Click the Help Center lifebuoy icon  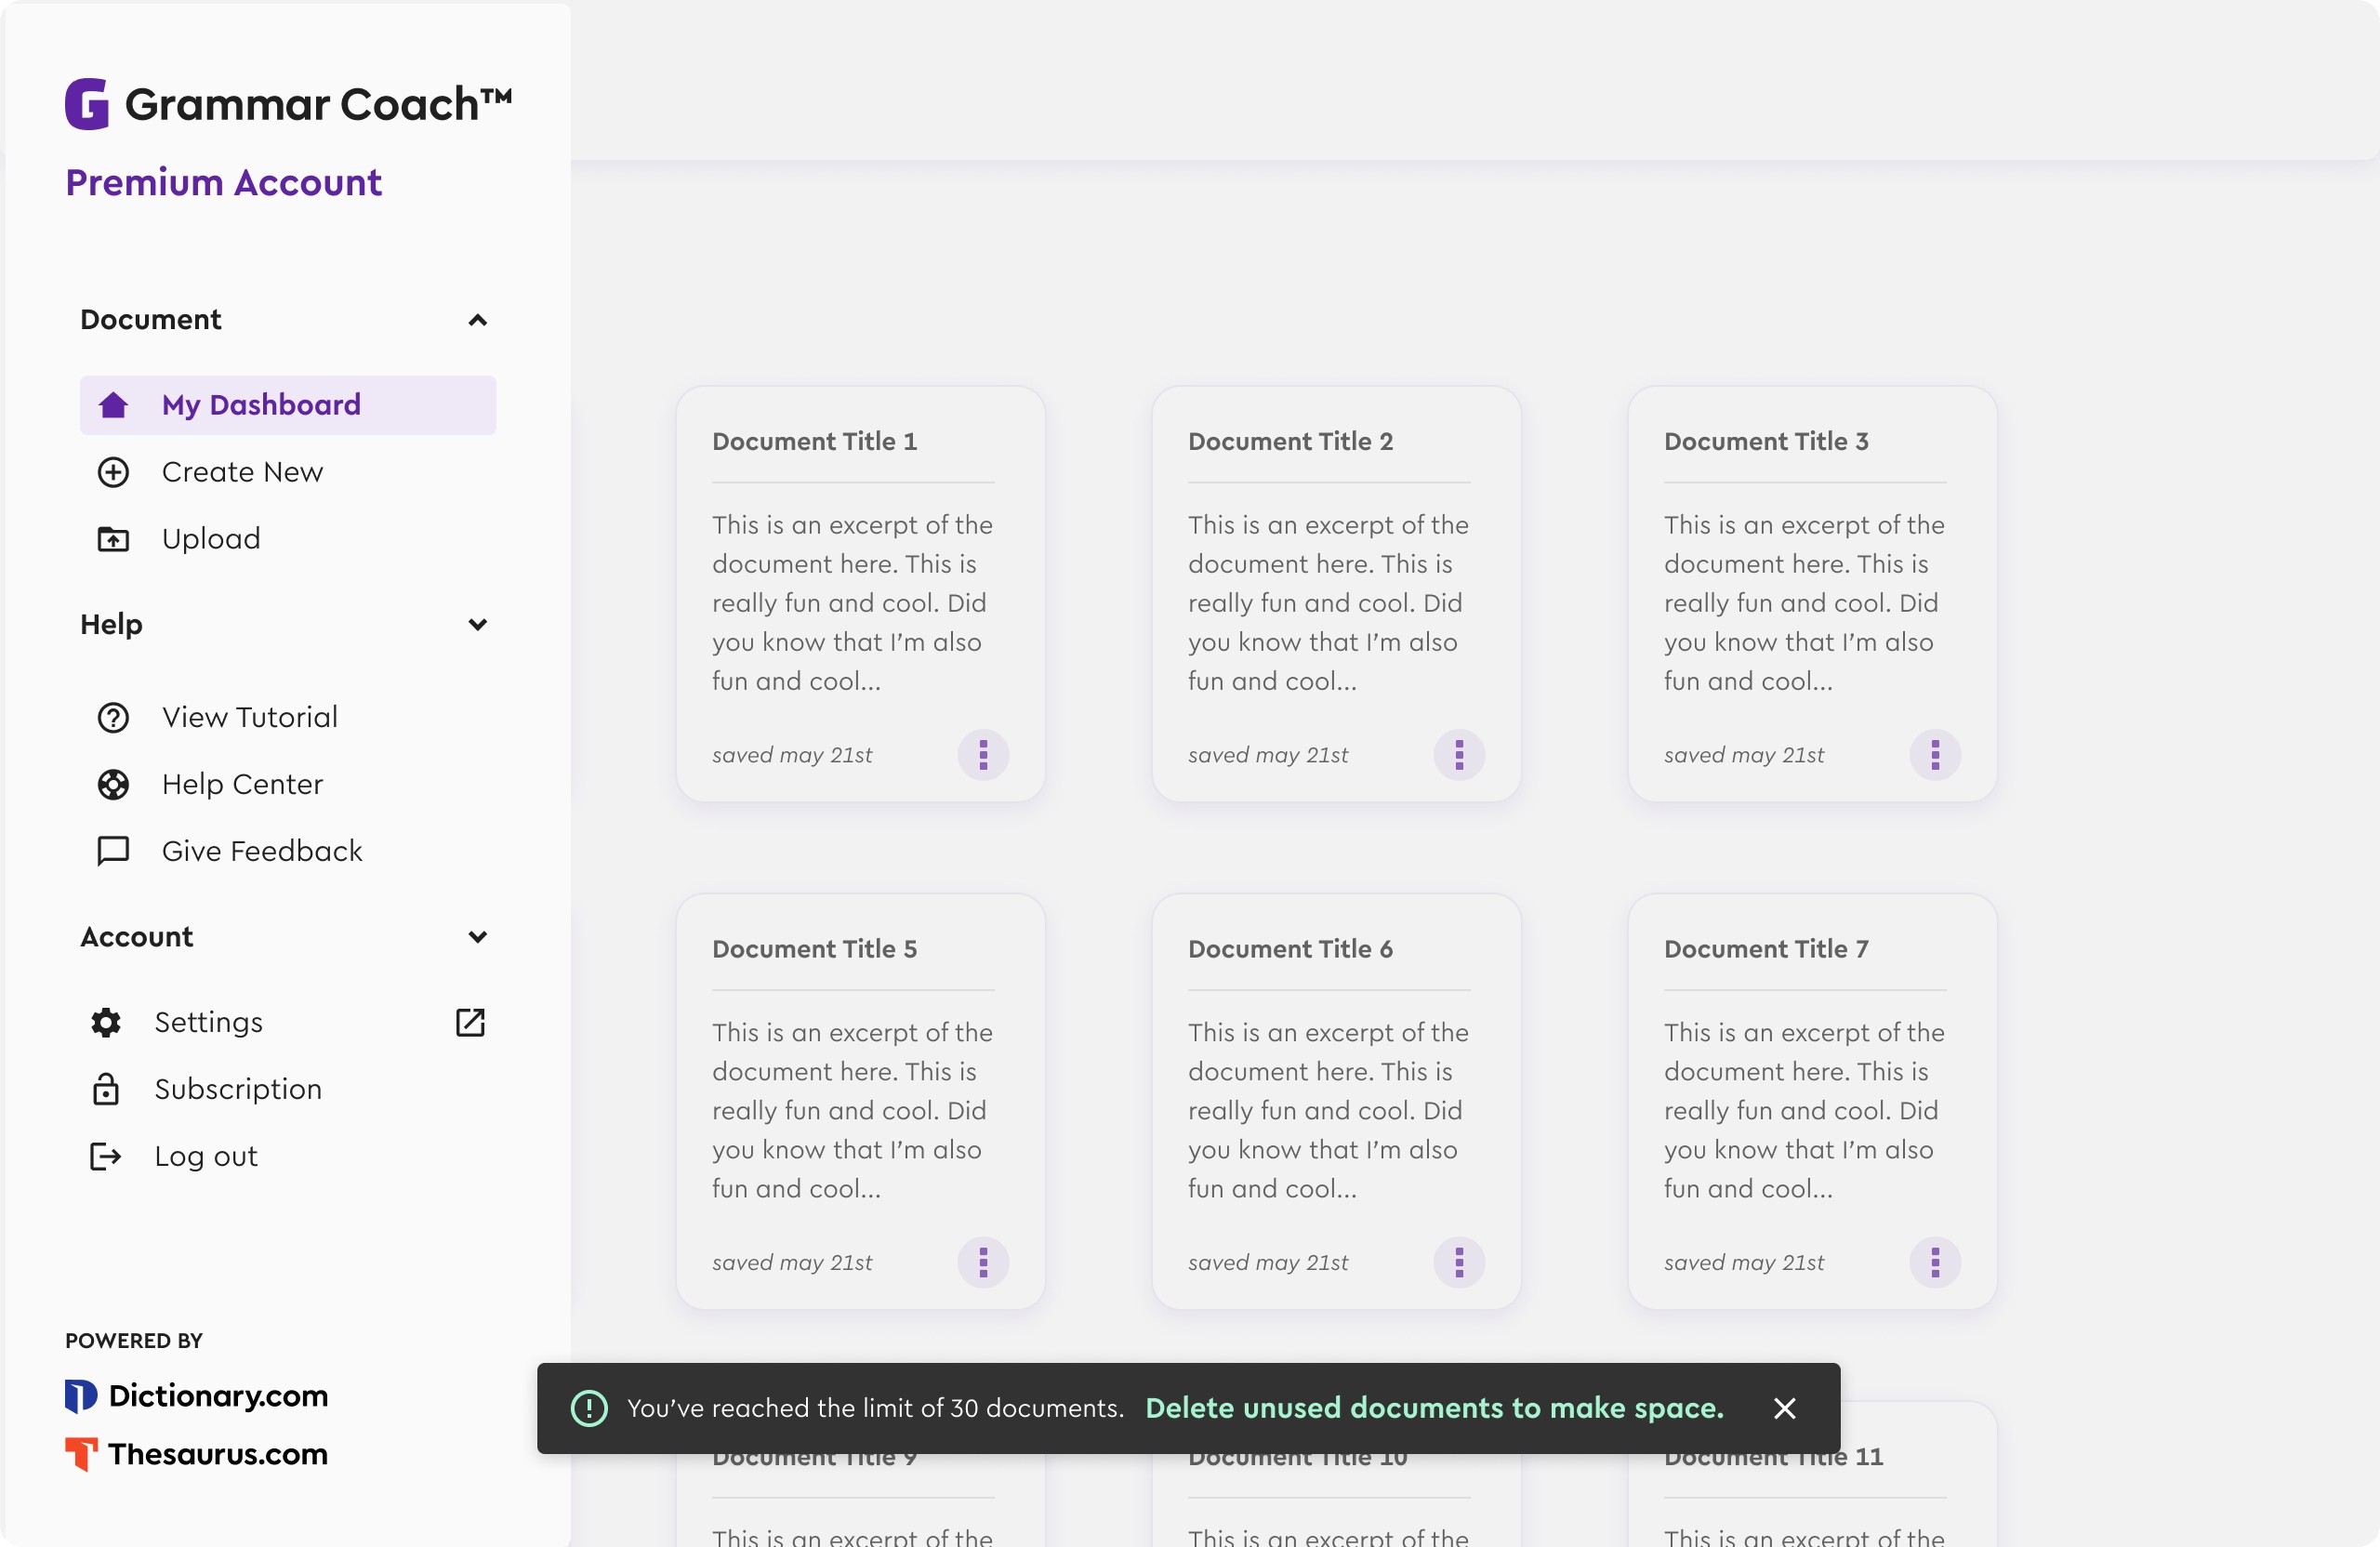click(x=113, y=785)
